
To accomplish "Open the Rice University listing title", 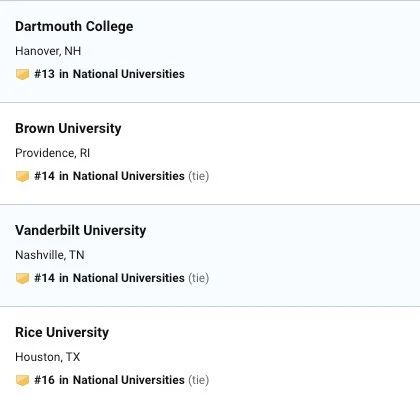I will coord(62,332).
